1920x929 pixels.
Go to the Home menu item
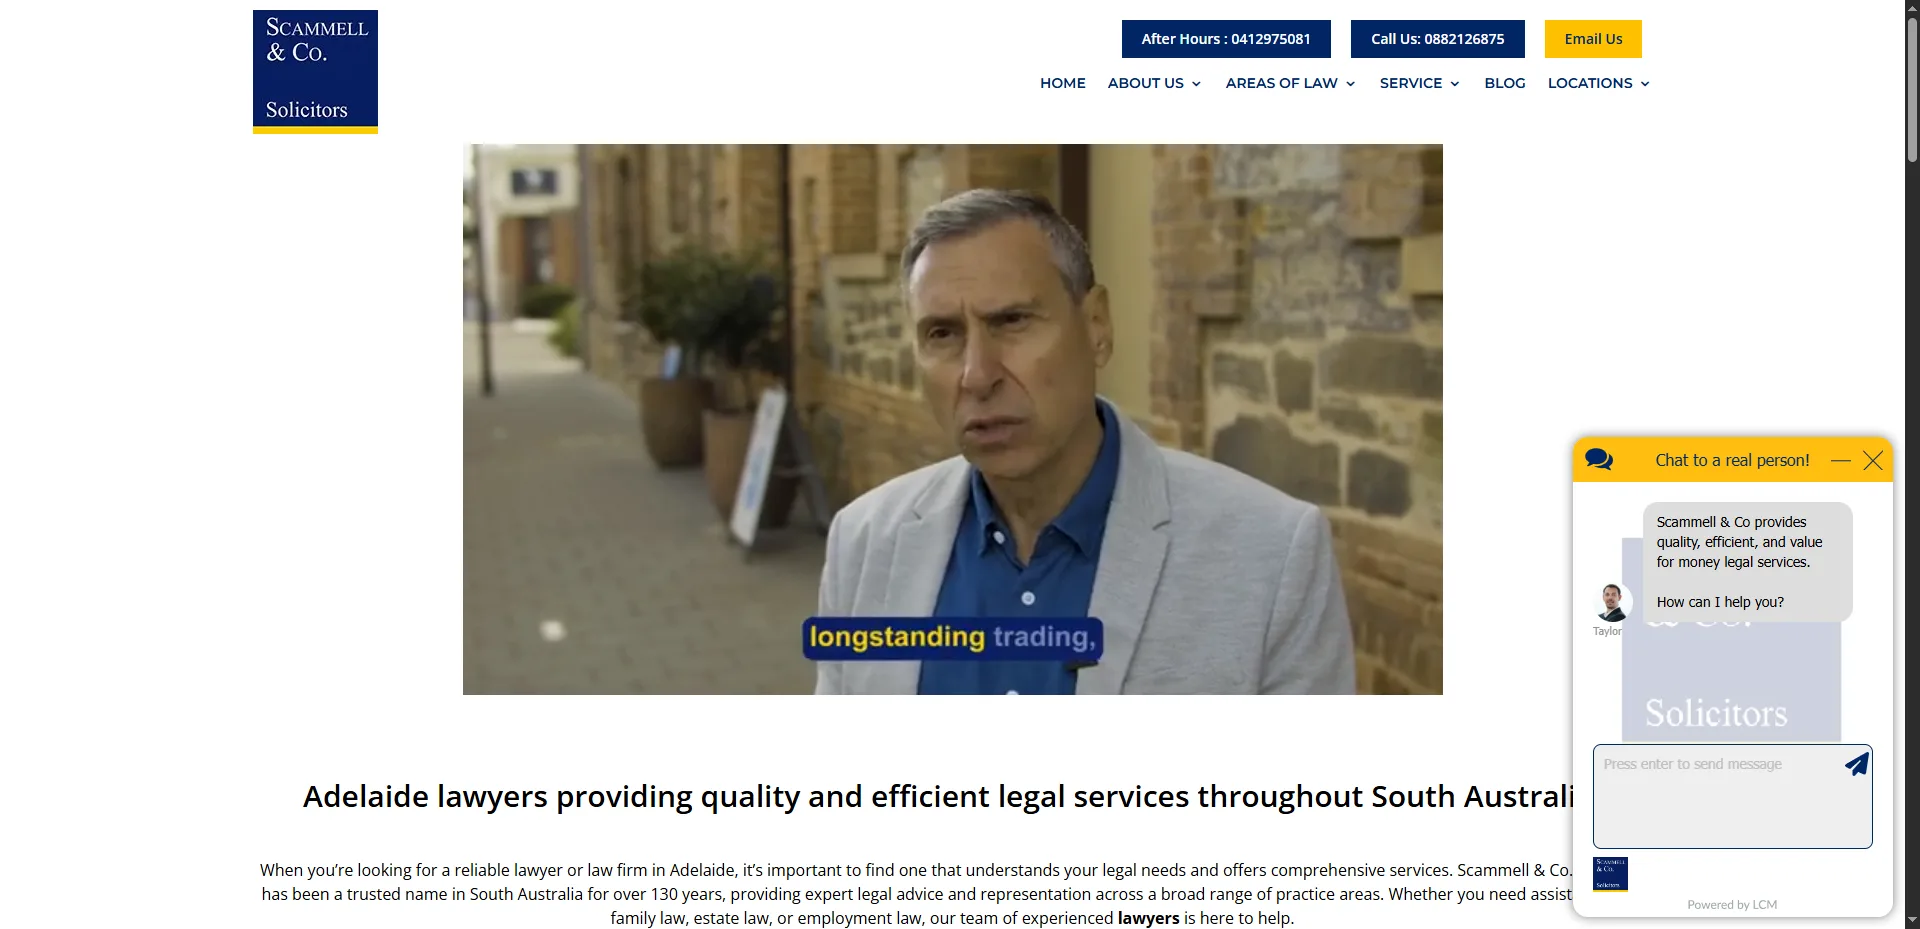(1063, 83)
